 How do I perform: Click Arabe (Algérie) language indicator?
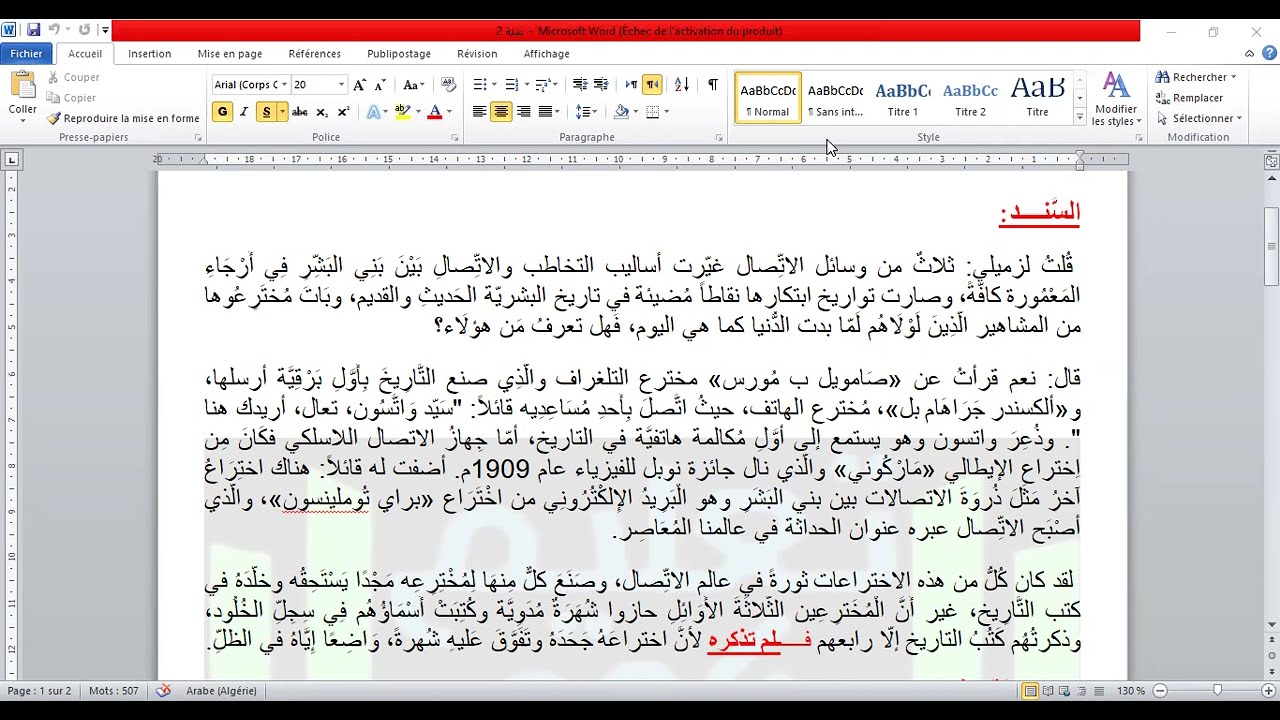click(221, 691)
